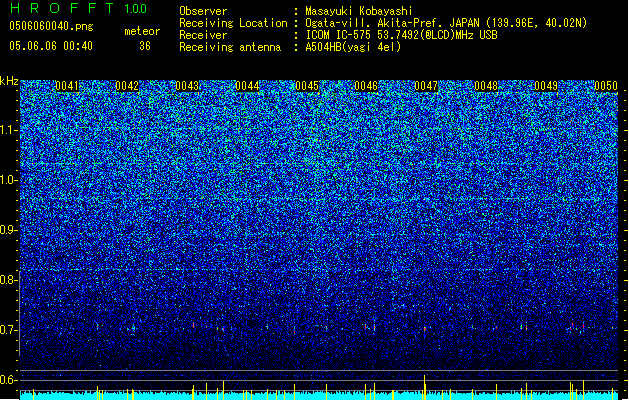
Task: Click the 0046 time marker
Action: (x=366, y=86)
